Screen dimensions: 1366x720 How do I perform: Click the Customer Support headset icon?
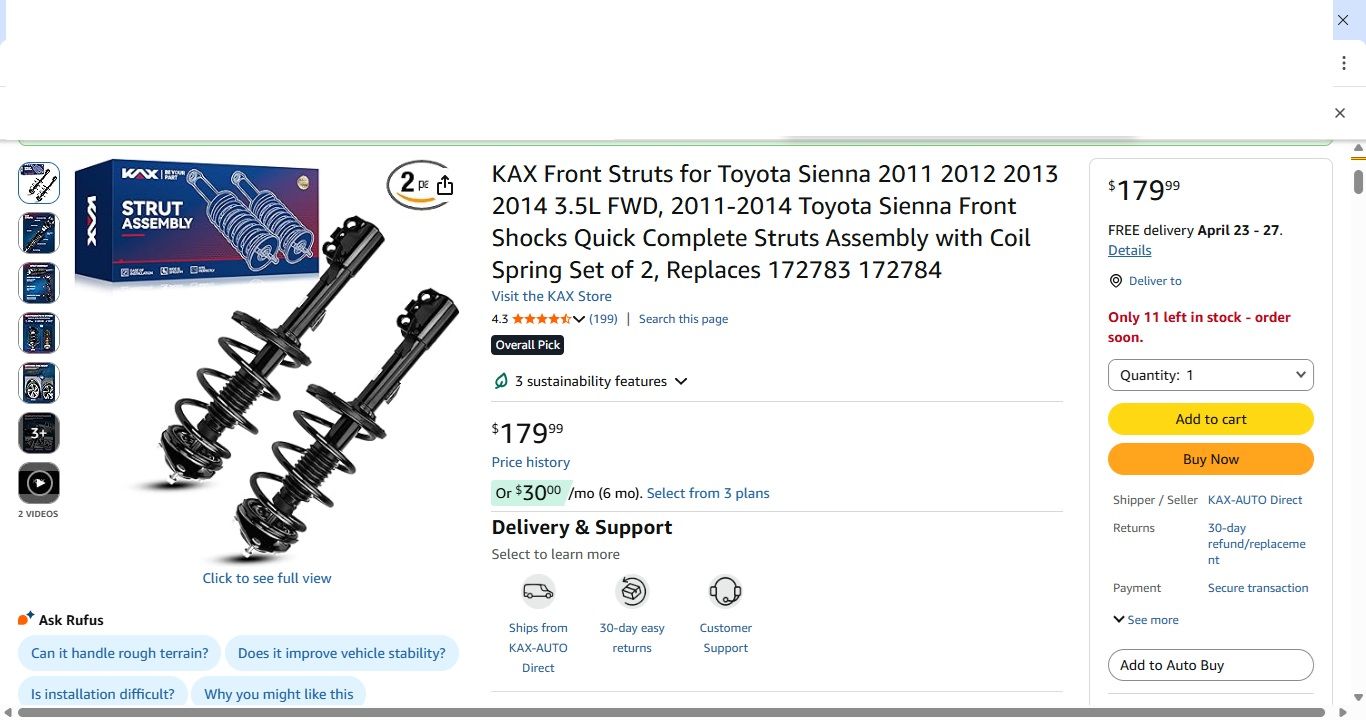725,591
